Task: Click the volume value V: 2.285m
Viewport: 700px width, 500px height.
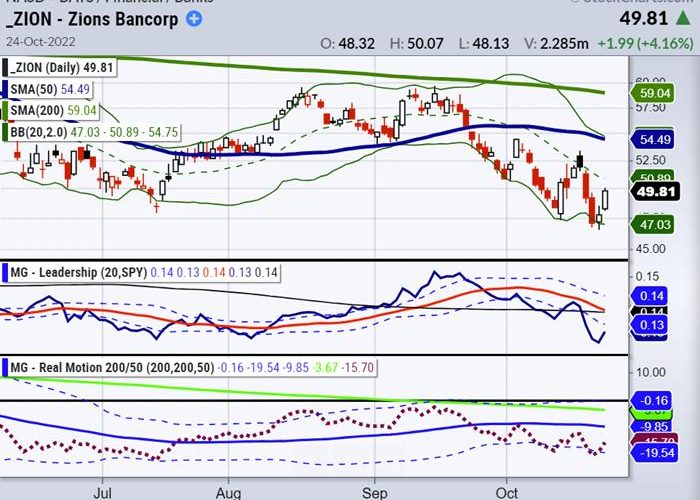Action: 556,43
